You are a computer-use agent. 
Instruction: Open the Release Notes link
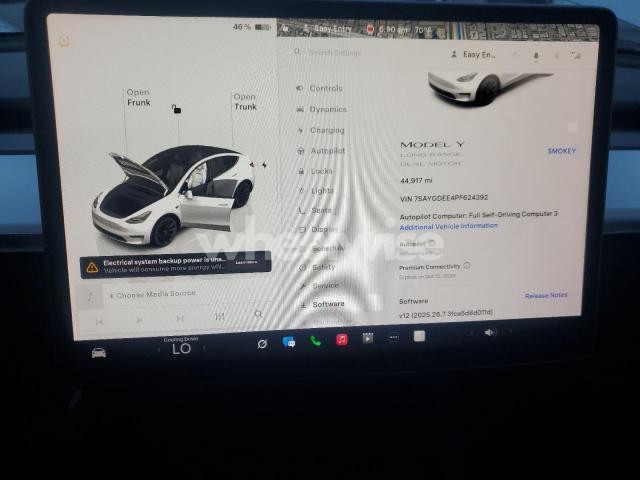(x=546, y=296)
